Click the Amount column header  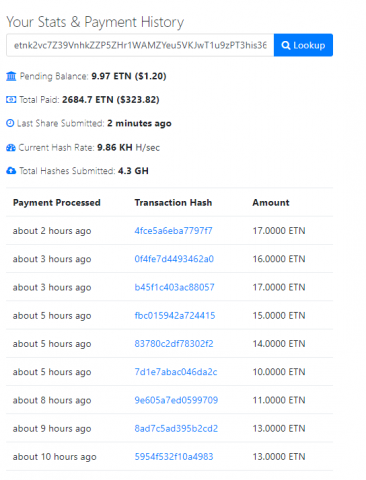[271, 203]
